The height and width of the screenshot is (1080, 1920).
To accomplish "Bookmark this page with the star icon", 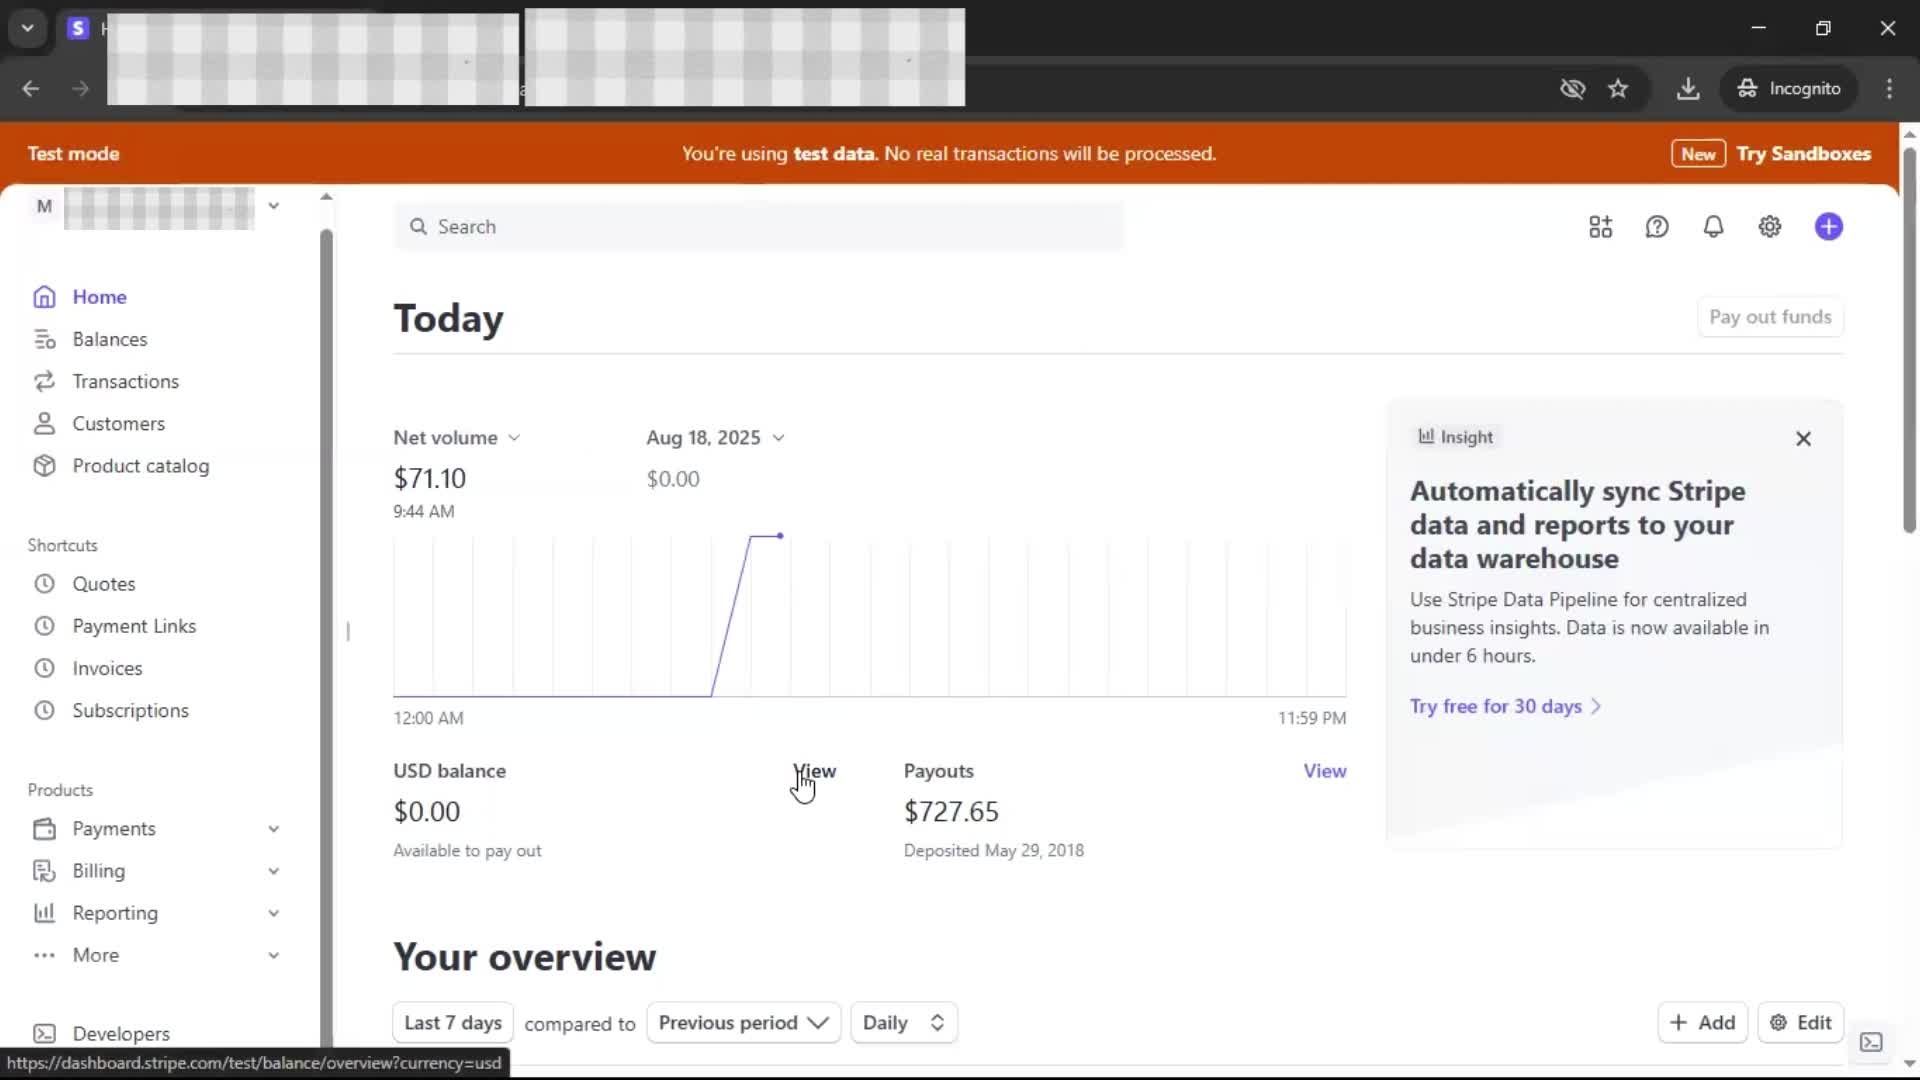I will tap(1618, 89).
